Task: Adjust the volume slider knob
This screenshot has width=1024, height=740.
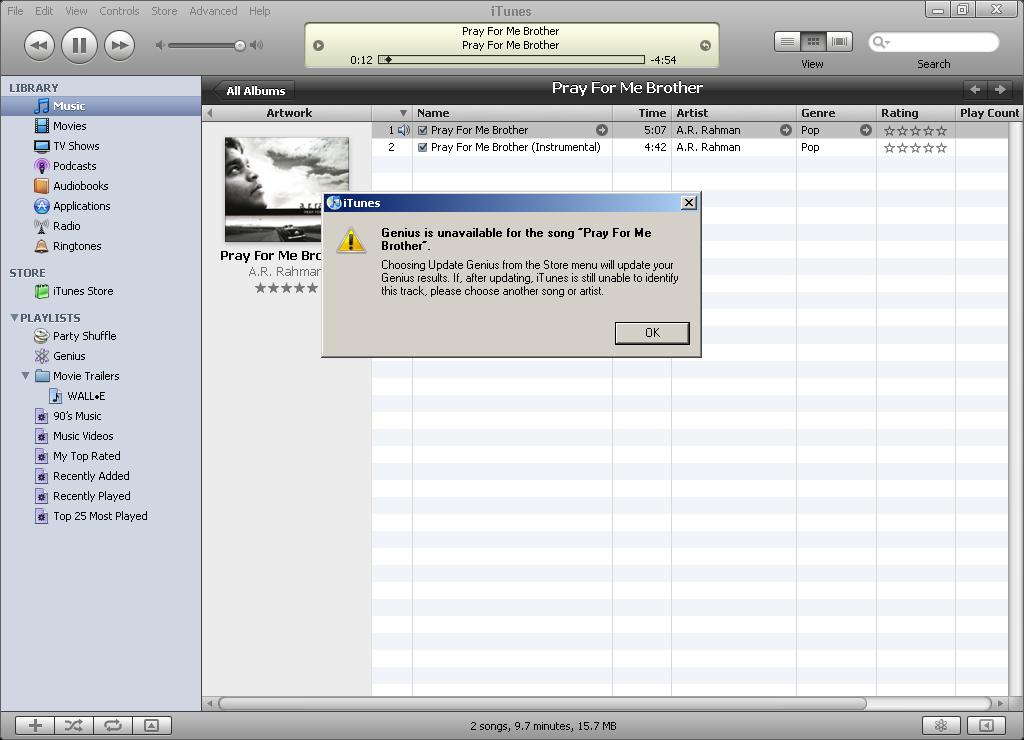Action: (x=240, y=45)
